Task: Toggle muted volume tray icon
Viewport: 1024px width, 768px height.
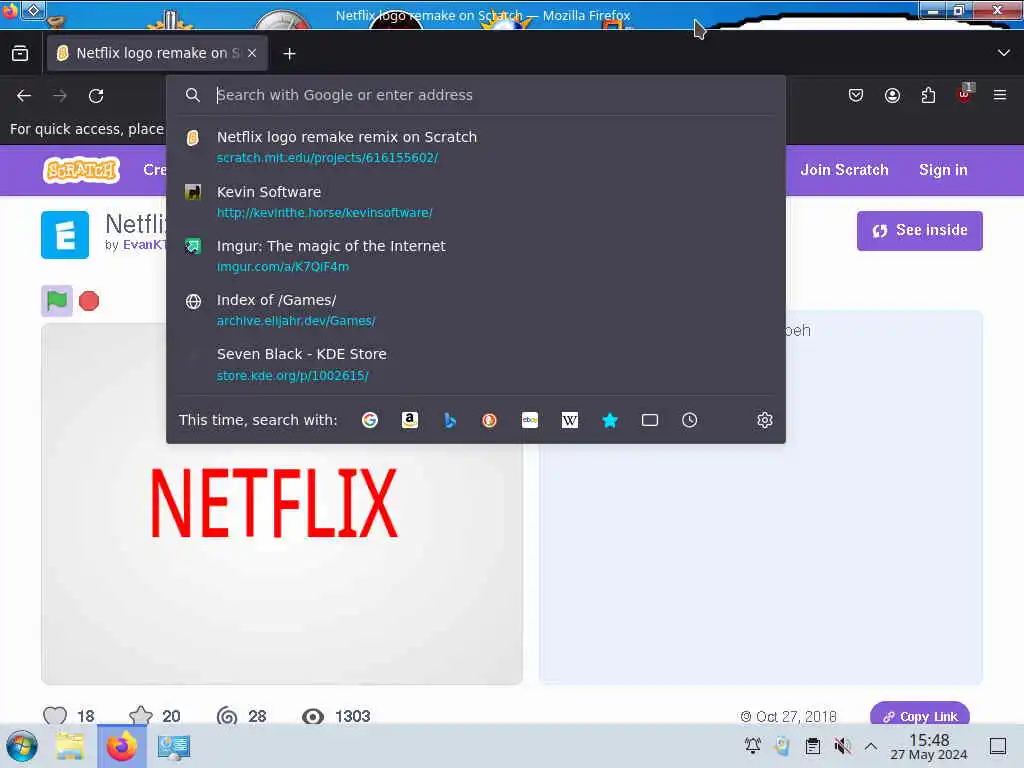Action: (x=842, y=746)
